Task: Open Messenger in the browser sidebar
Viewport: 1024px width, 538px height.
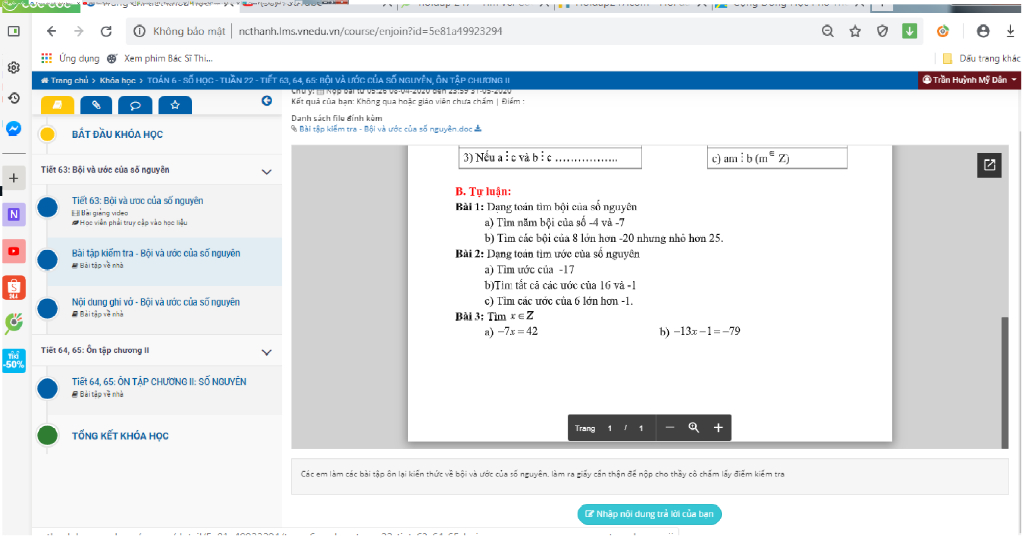Action: (14, 129)
